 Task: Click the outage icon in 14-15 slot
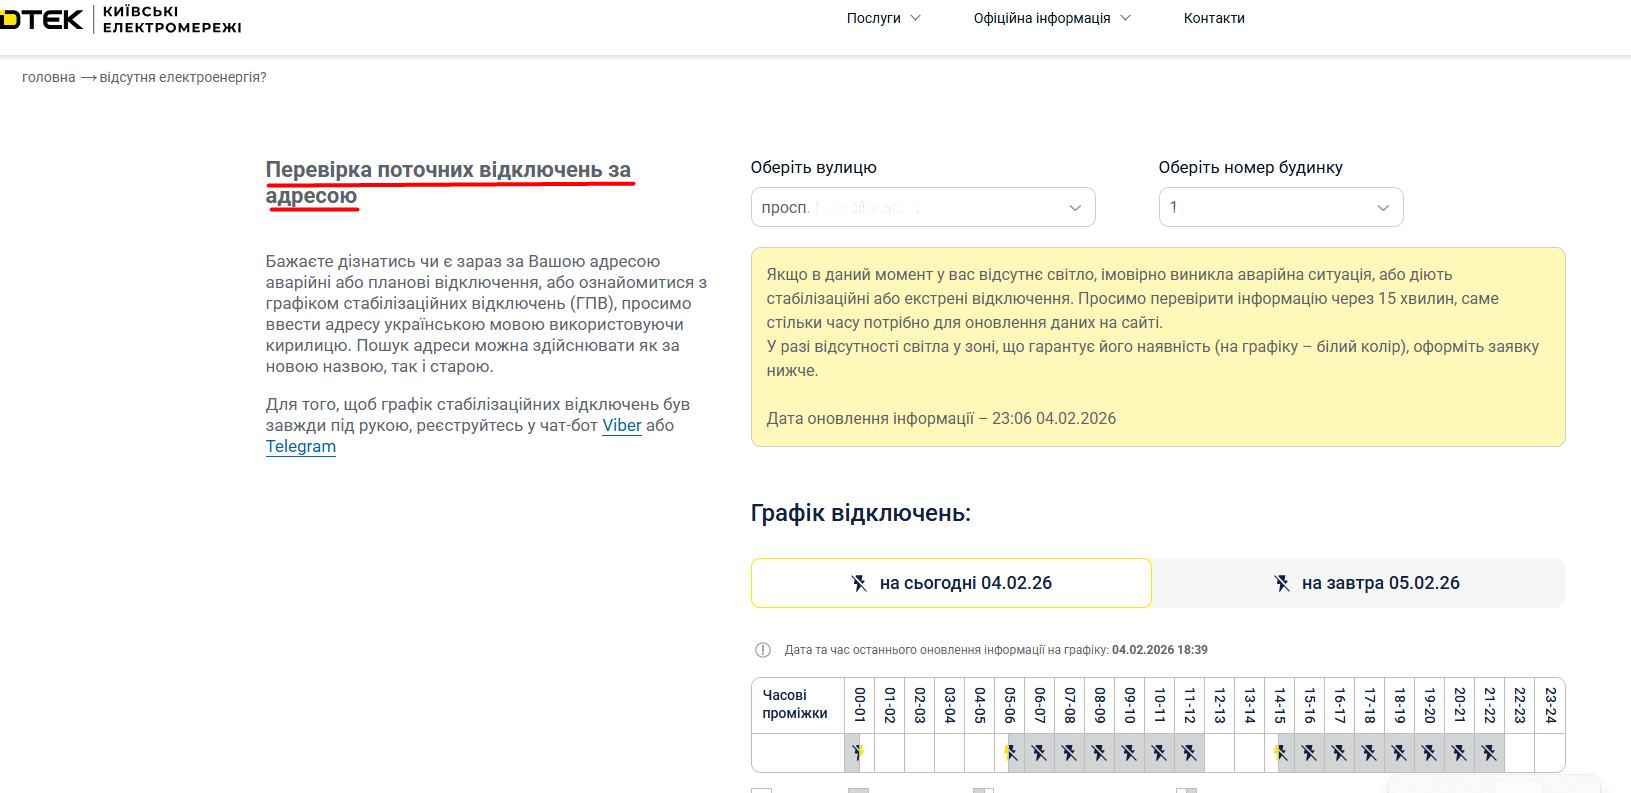click(x=1280, y=752)
